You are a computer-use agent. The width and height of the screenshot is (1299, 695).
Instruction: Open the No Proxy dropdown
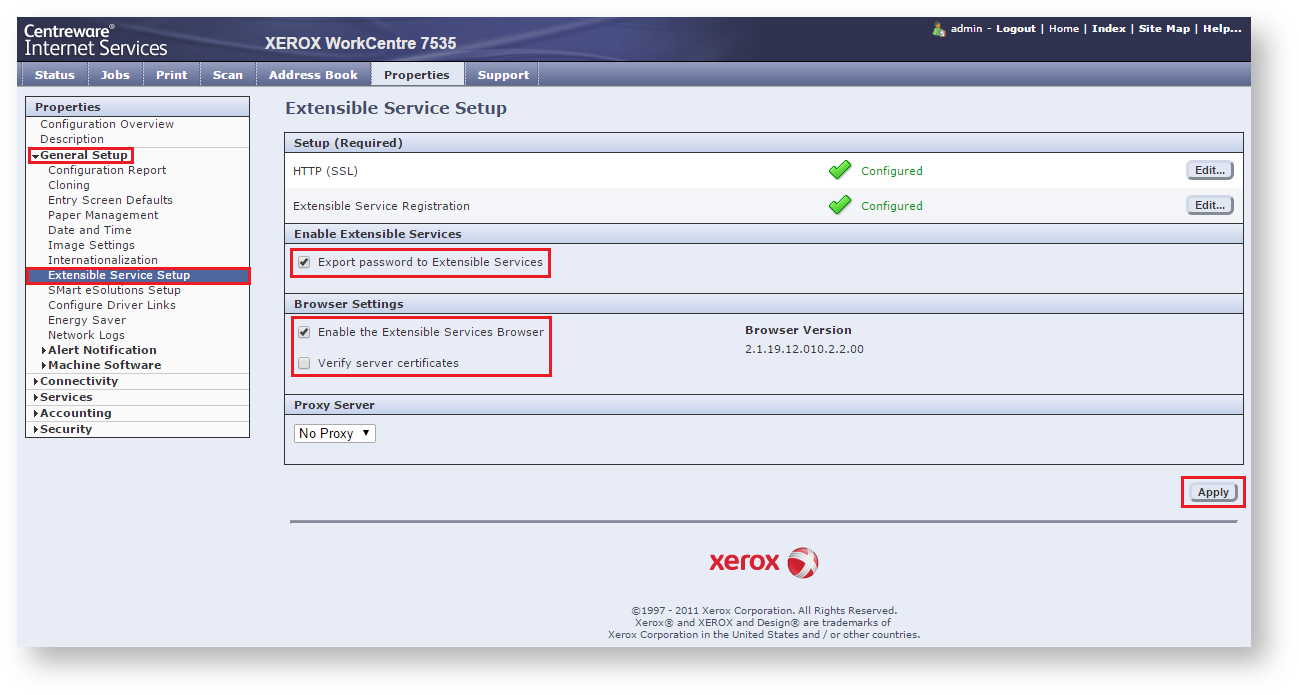click(x=335, y=433)
